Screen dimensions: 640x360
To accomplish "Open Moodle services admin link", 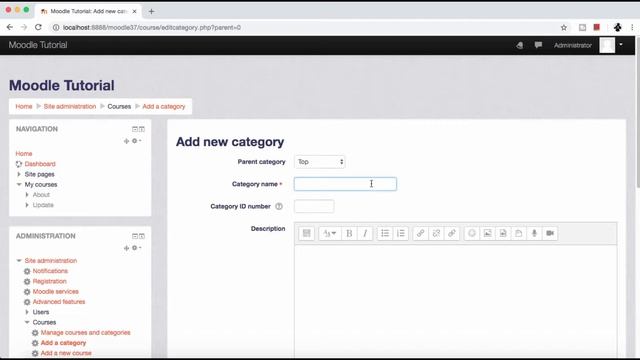I will click(x=56, y=291).
